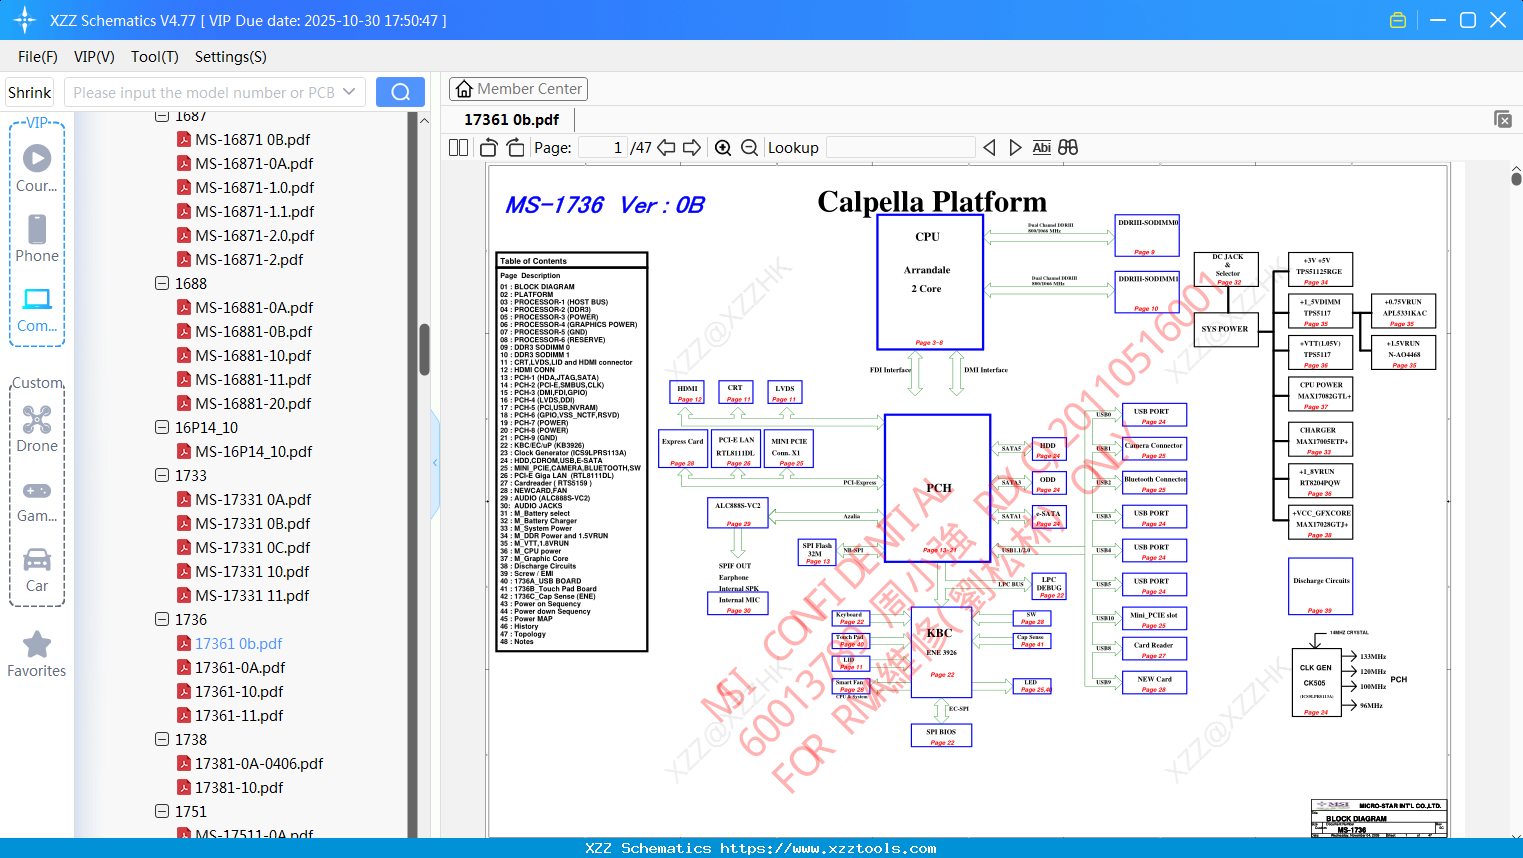The image size is (1523, 858).
Task: Open the Tool(T) menu
Action: [x=155, y=57]
